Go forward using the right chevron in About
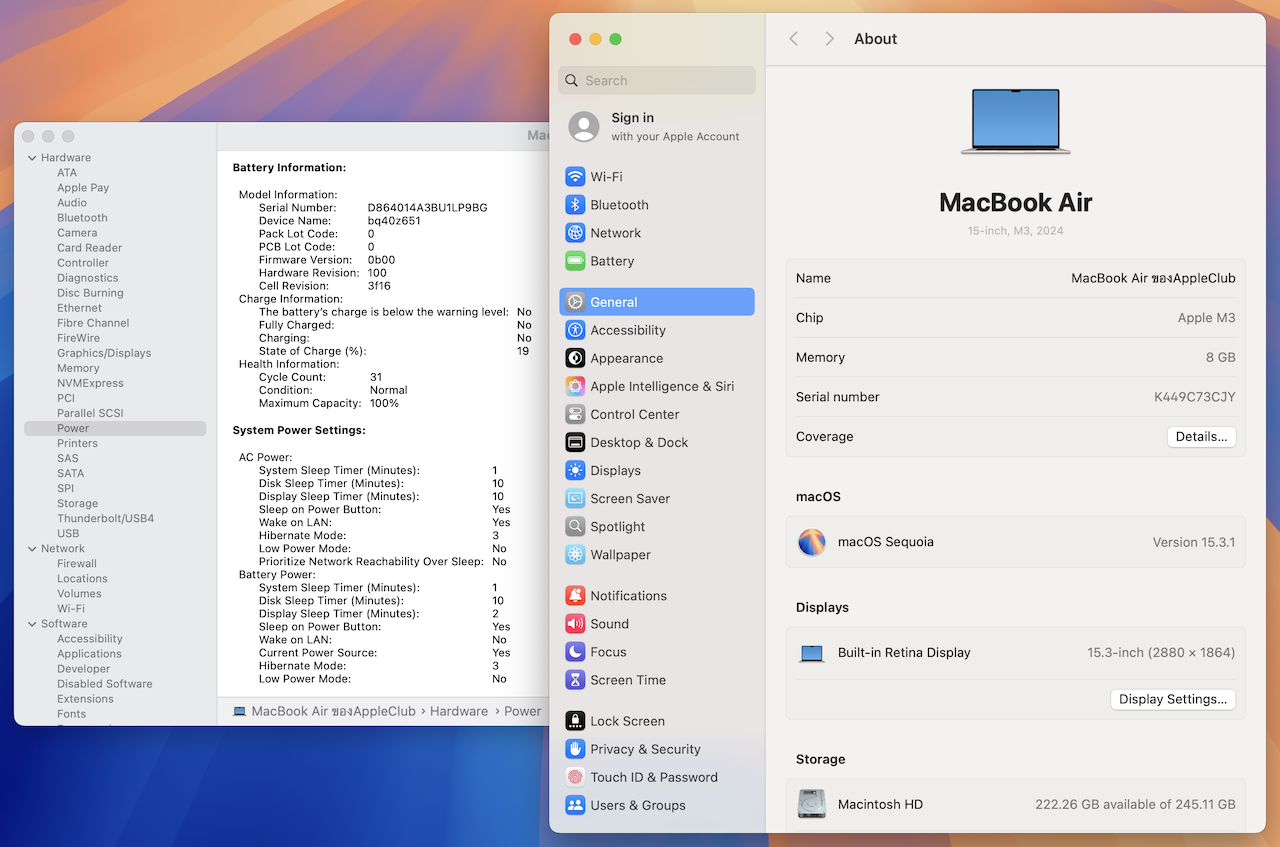The image size is (1280, 847). tap(829, 39)
